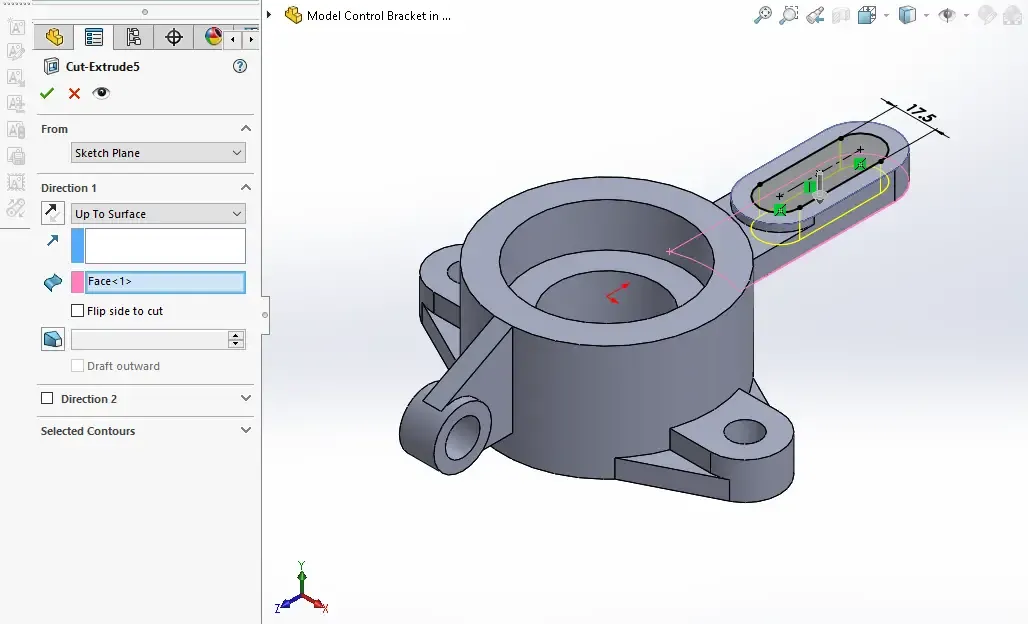
Task: Enable Flip side to cut checkbox
Action: [77, 311]
